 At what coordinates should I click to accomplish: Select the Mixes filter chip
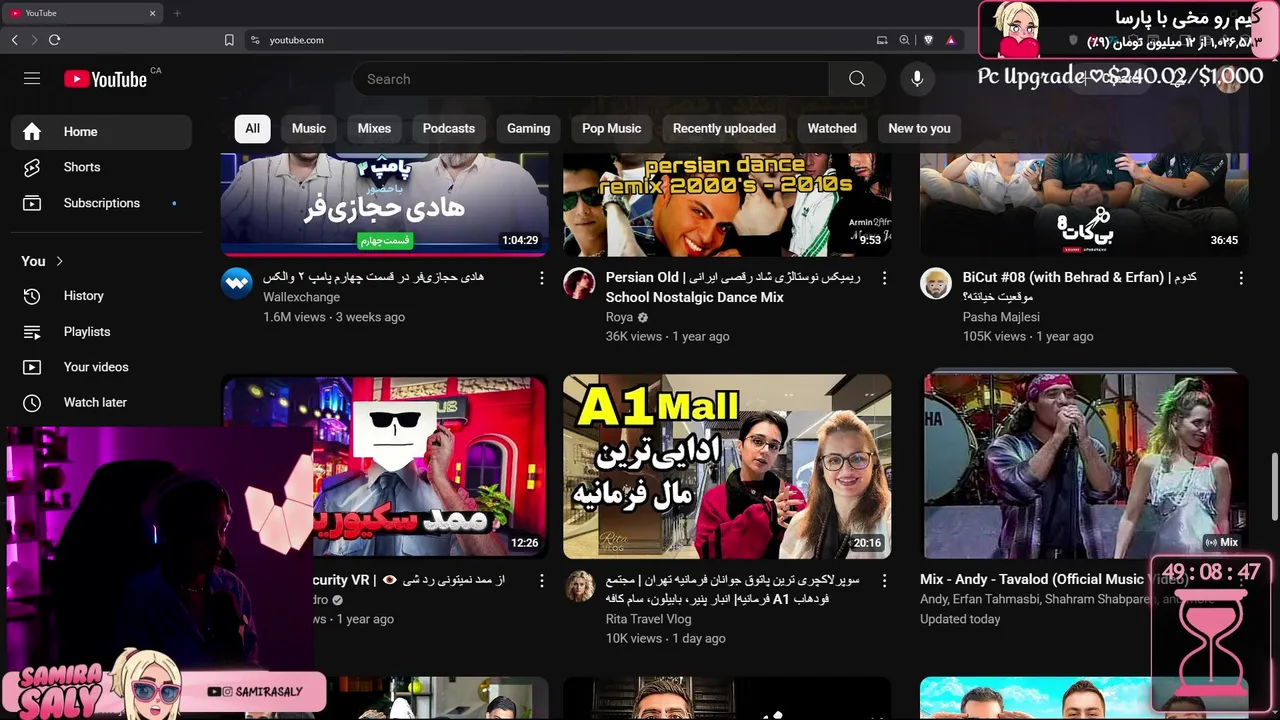point(374,128)
